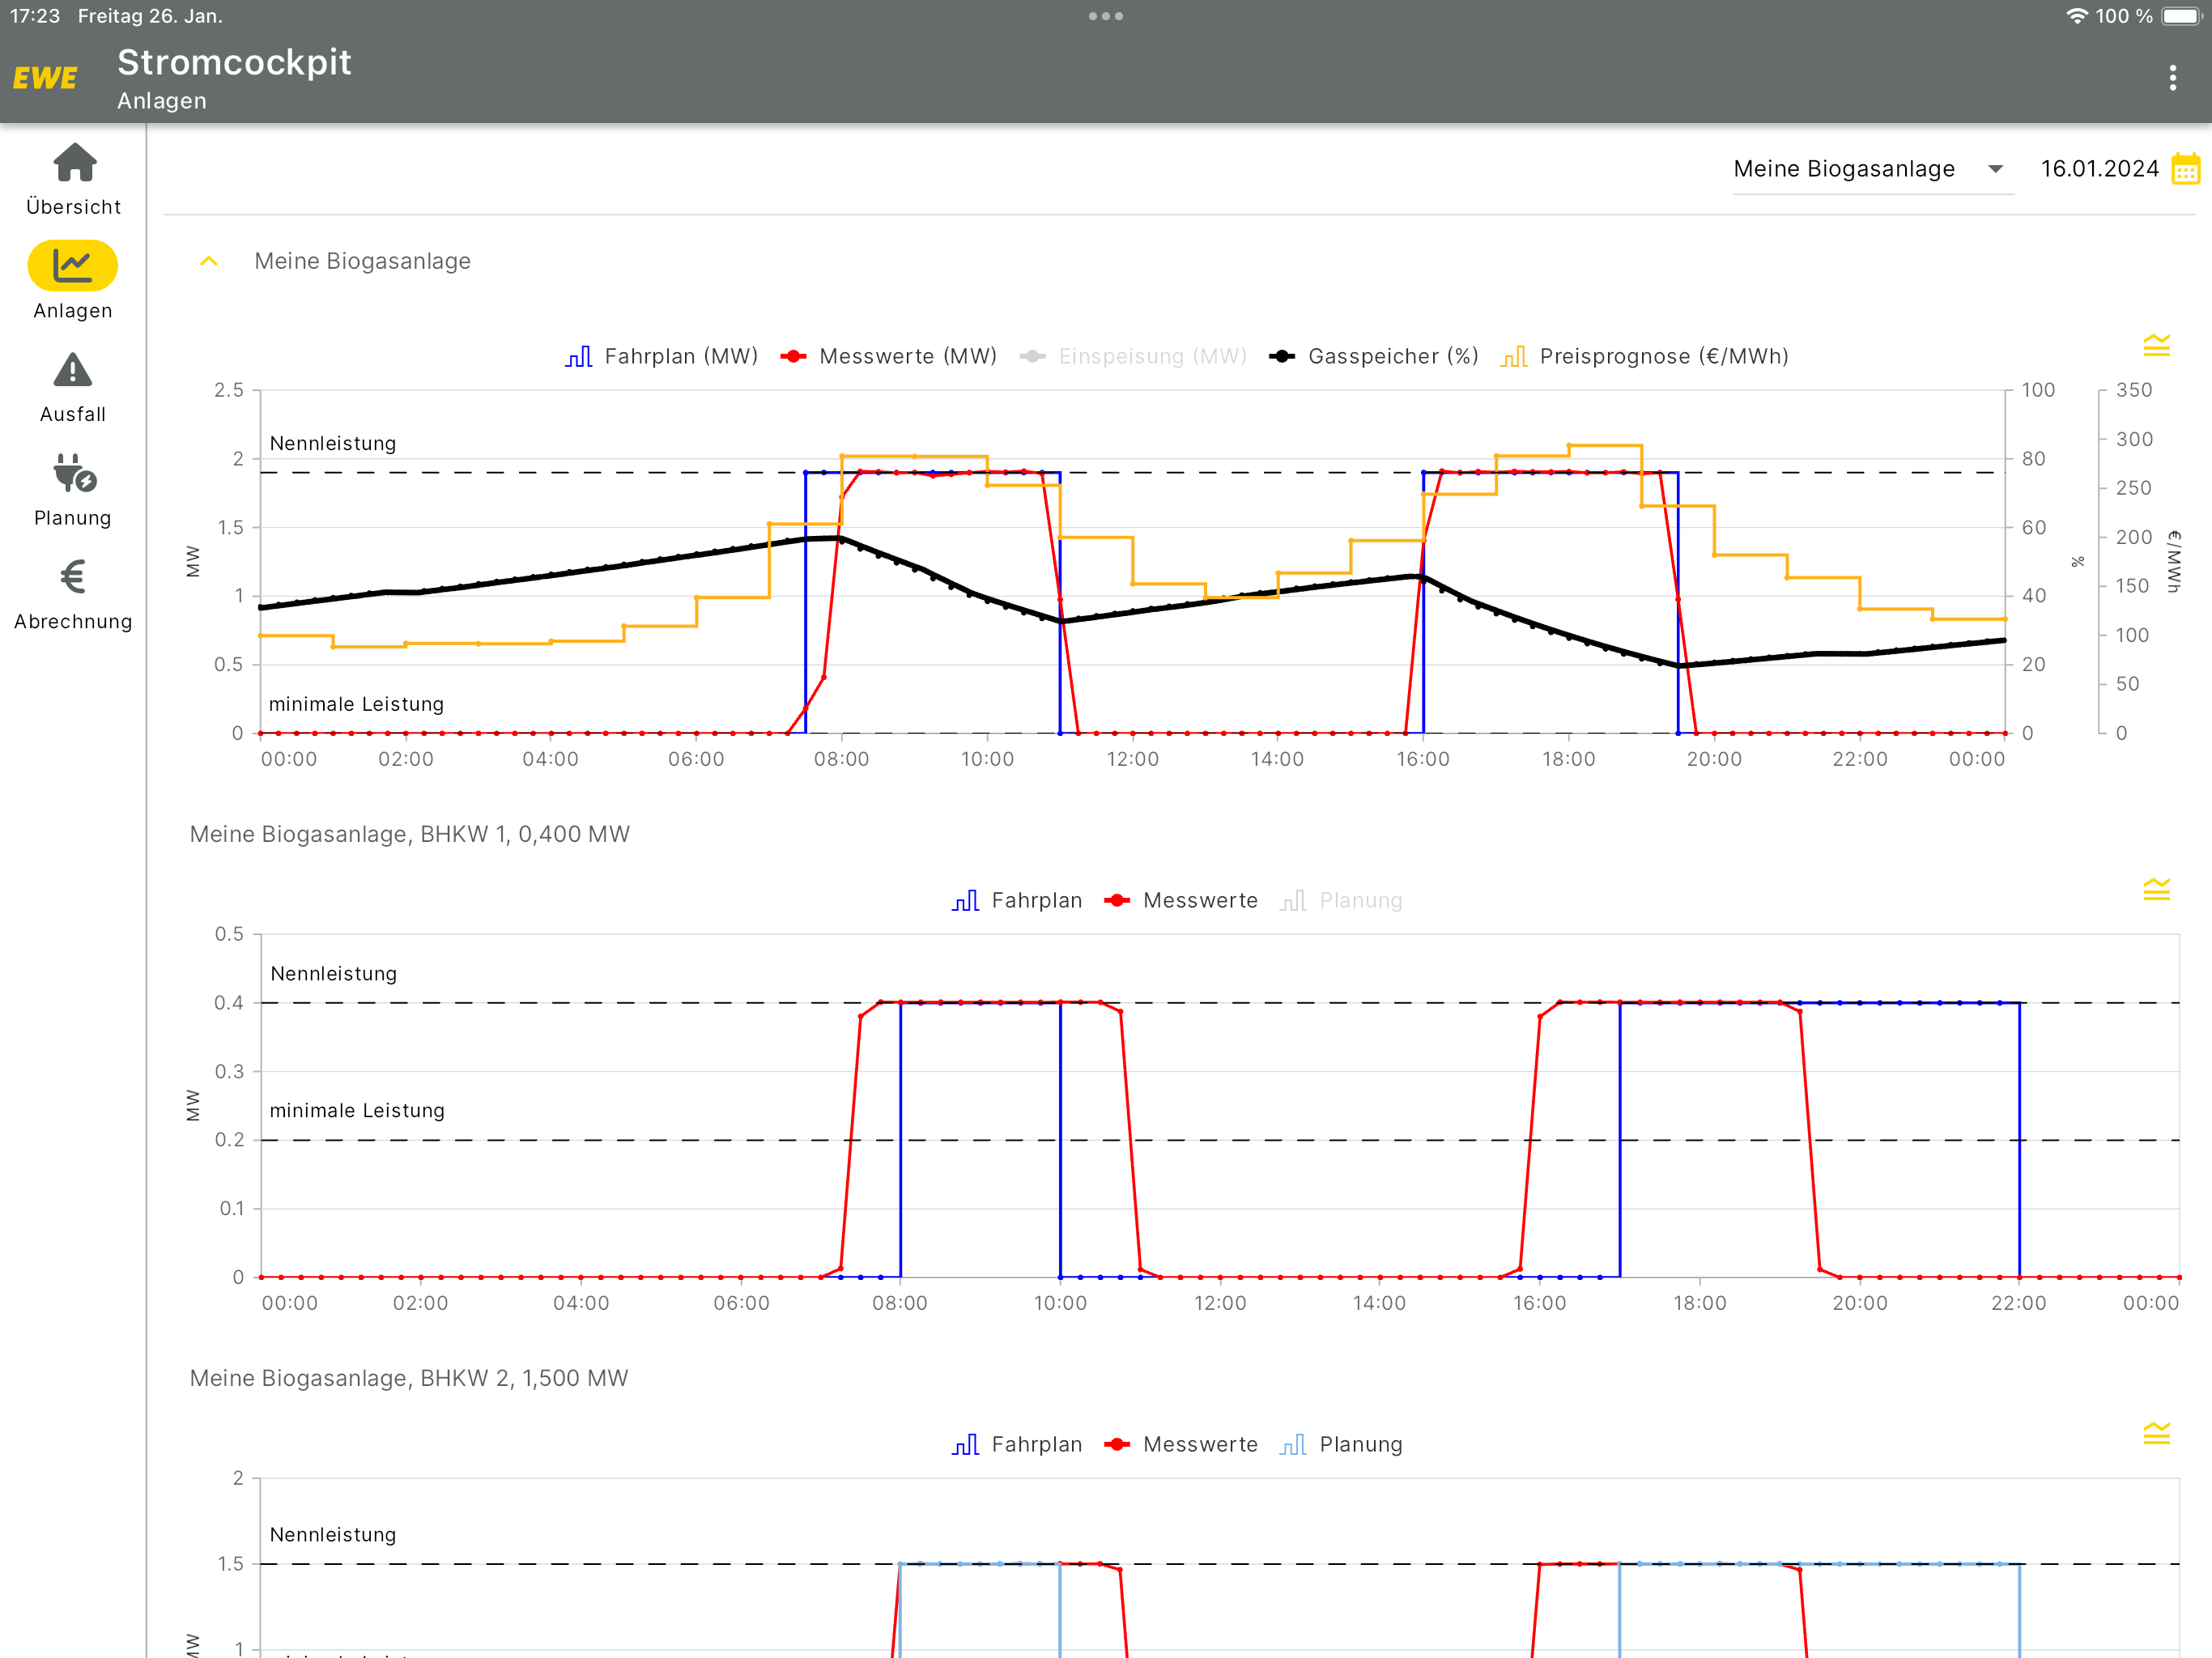Tap the battery status icon
This screenshot has height=1658, width=2212.
[x=2182, y=16]
